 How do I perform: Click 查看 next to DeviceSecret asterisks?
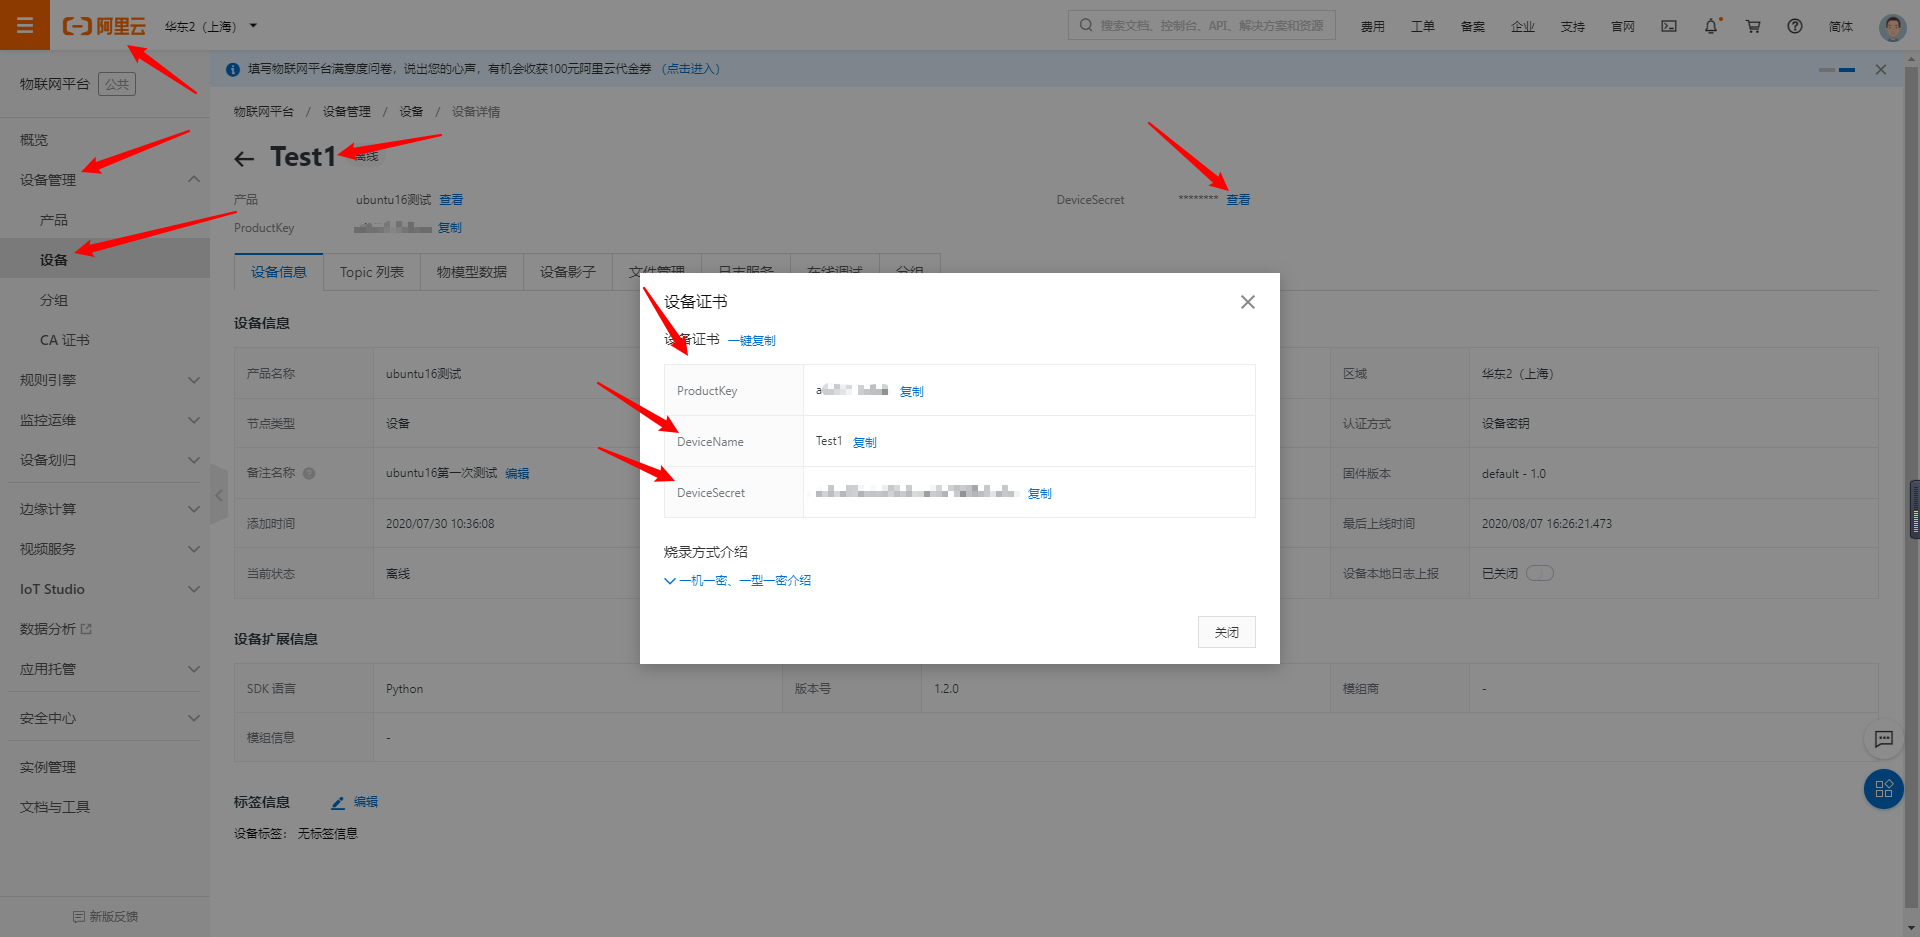pos(1238,200)
